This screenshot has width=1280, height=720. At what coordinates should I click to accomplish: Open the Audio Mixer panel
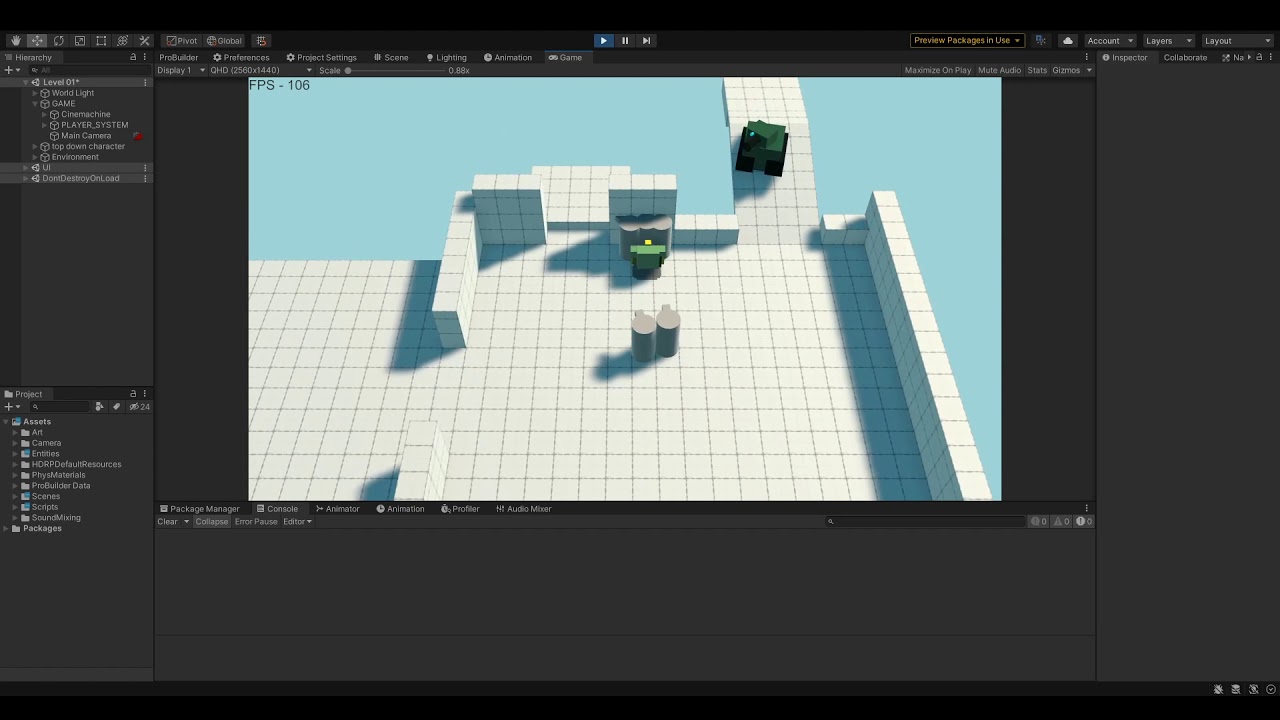click(524, 508)
